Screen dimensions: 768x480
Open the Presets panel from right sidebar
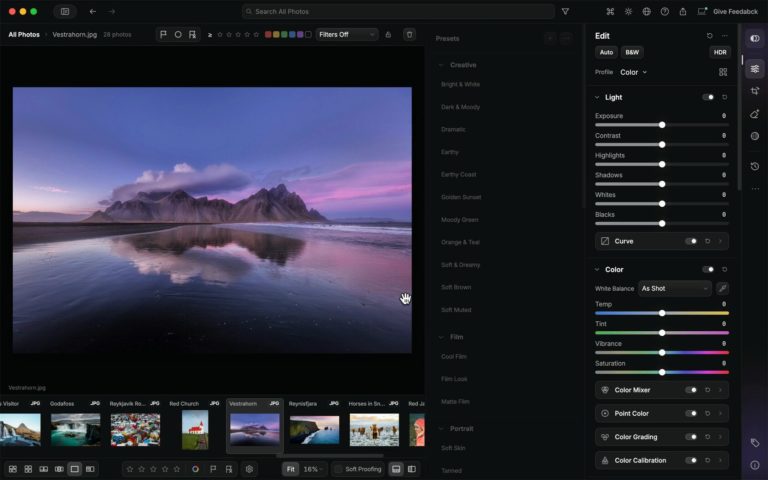tap(755, 38)
